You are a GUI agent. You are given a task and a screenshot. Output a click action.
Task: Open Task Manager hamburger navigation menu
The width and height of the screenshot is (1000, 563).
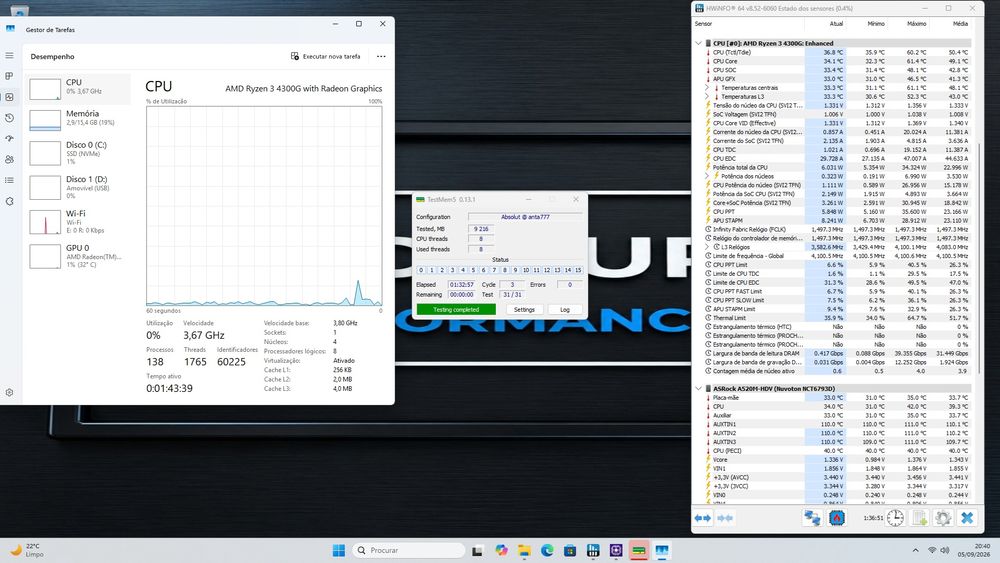[x=10, y=55]
